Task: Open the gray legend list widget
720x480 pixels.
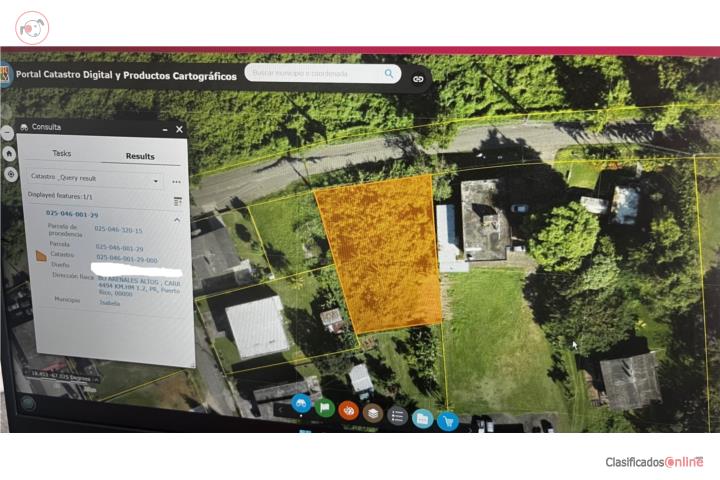Action: tap(398, 416)
